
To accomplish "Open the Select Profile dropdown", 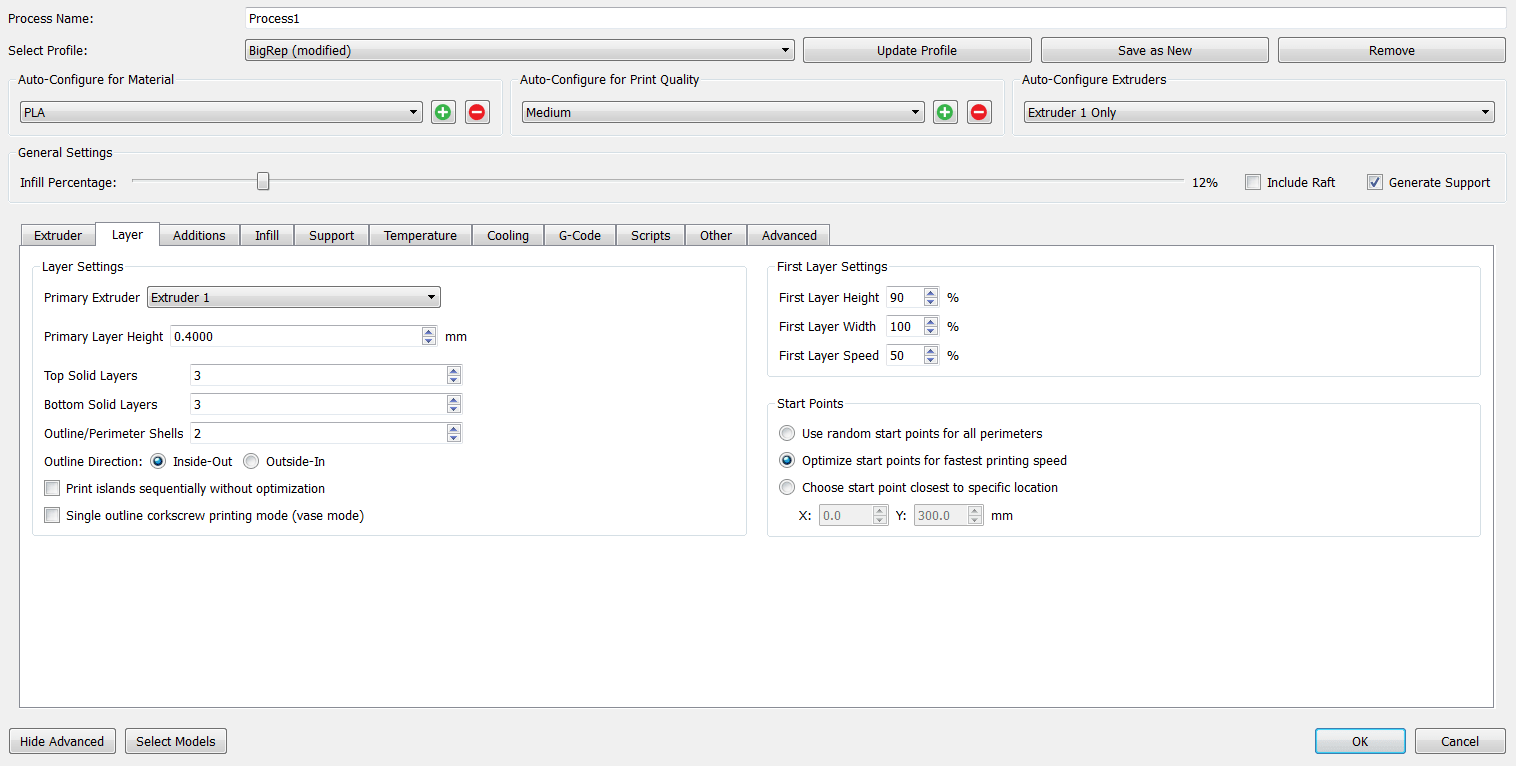I will pos(519,51).
